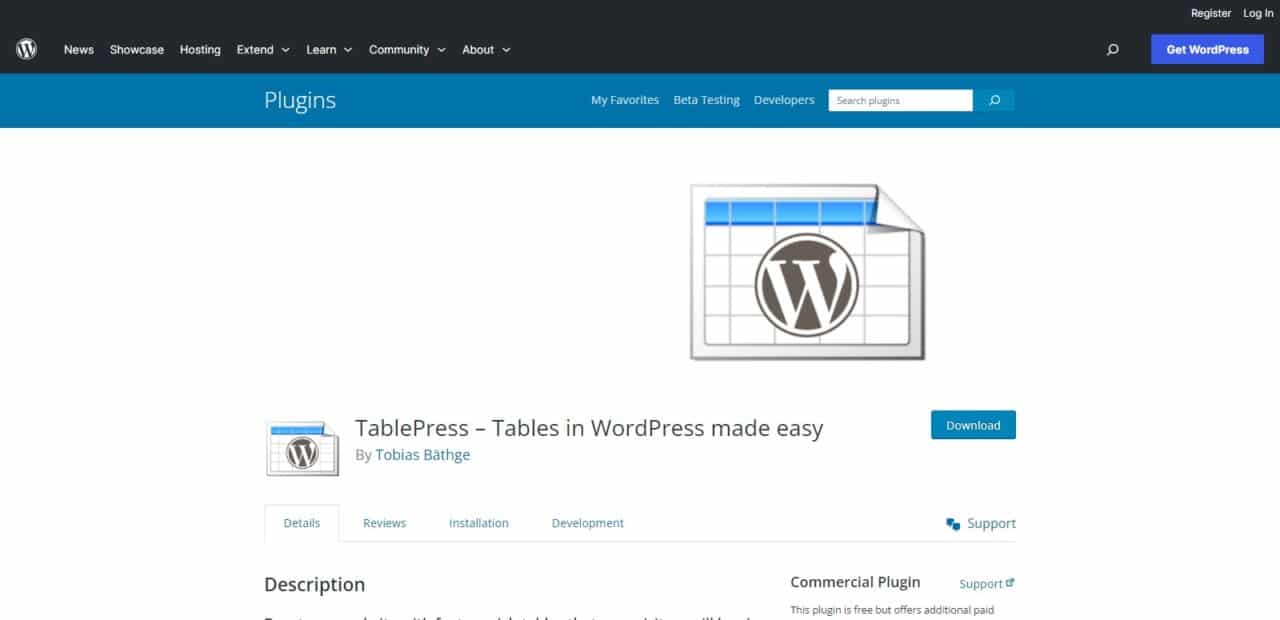The height and width of the screenshot is (620, 1280).
Task: Select the Details tab
Action: [302, 523]
